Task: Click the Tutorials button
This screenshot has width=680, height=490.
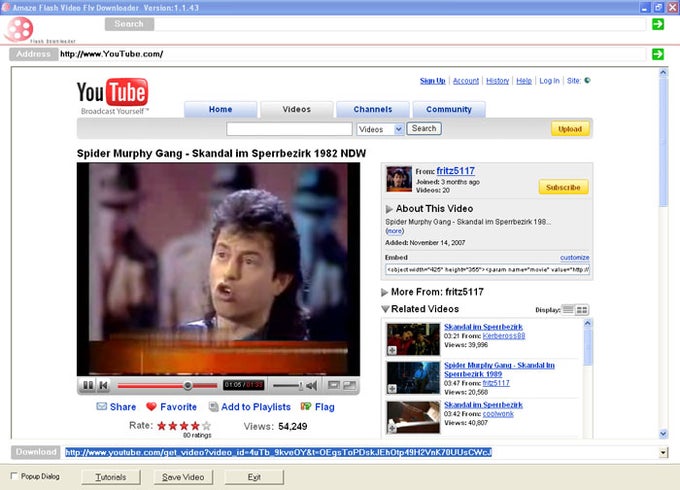Action: tap(111, 477)
